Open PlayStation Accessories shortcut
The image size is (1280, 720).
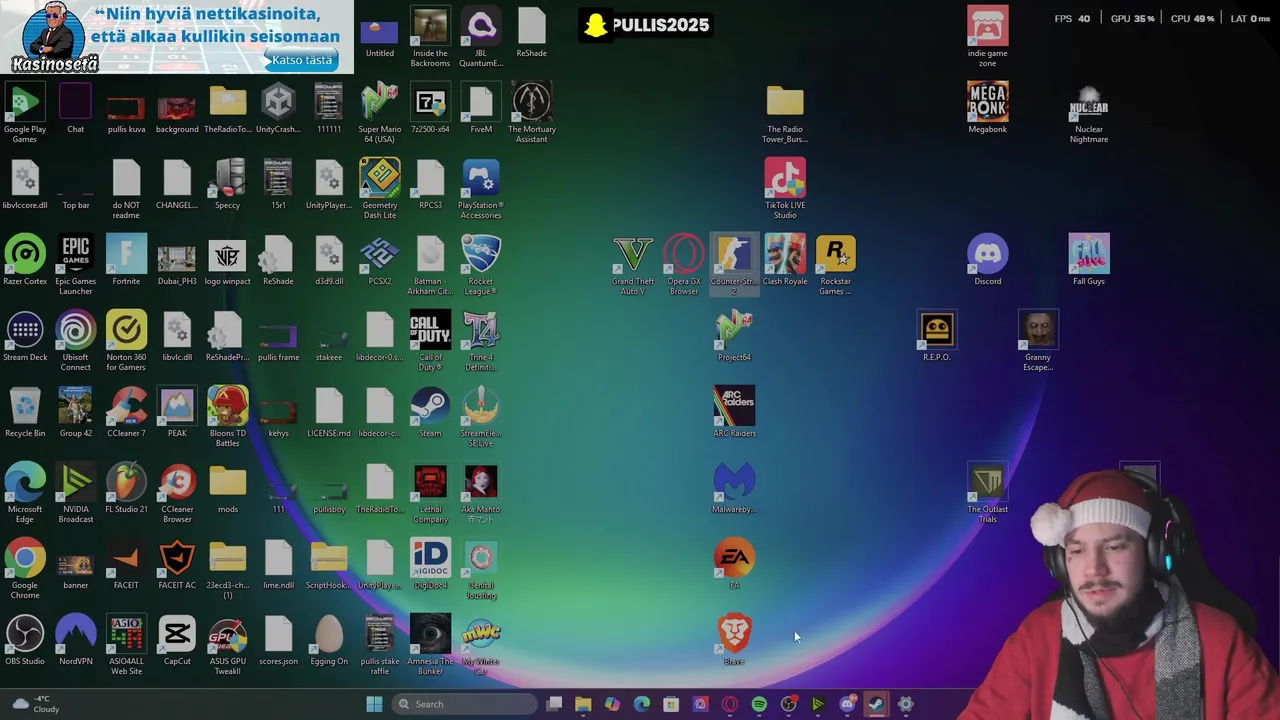tap(481, 188)
